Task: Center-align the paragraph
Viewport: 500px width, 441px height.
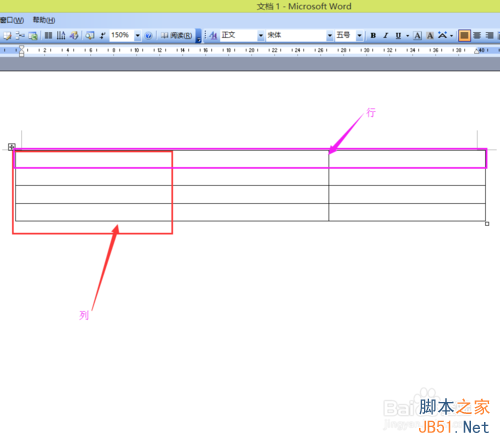Action: click(x=477, y=35)
